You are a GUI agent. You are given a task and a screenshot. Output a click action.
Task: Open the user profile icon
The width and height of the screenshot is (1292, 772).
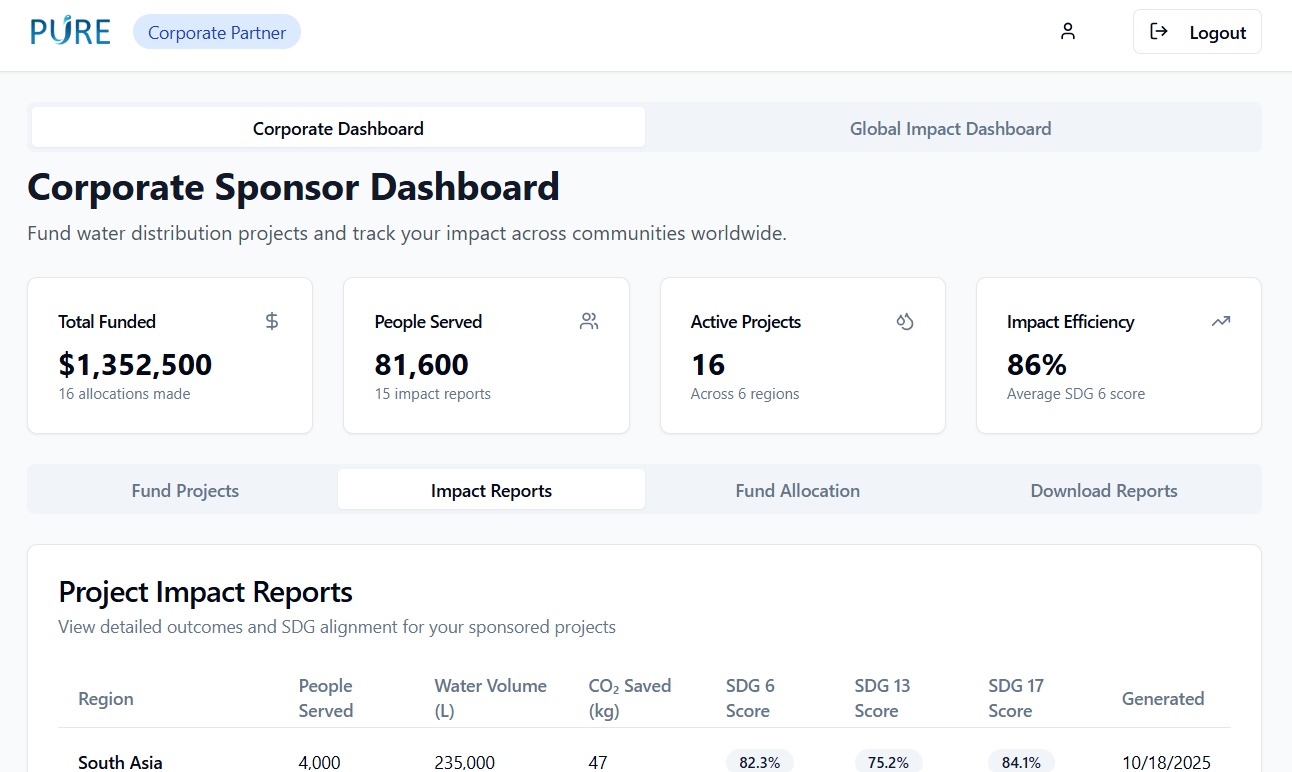click(x=1068, y=32)
